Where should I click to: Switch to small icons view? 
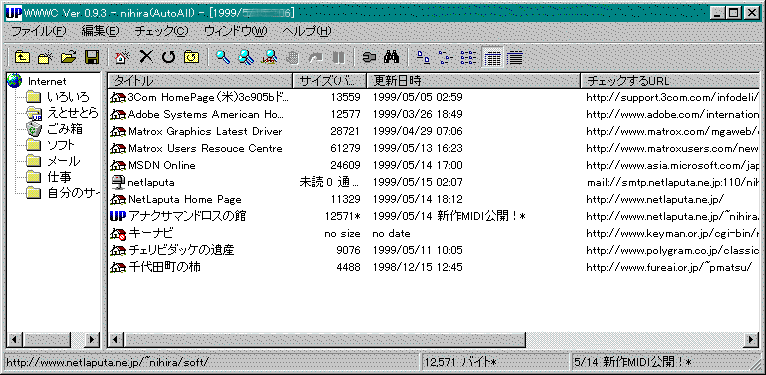446,57
